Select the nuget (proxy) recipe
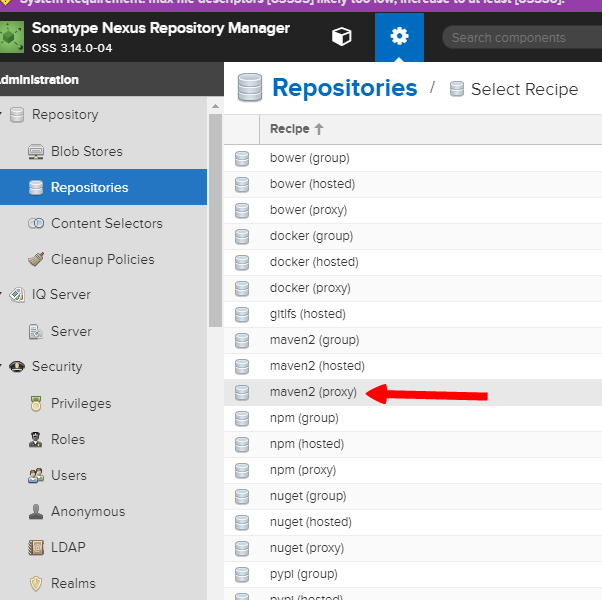The width and height of the screenshot is (602, 600). tap(413, 549)
